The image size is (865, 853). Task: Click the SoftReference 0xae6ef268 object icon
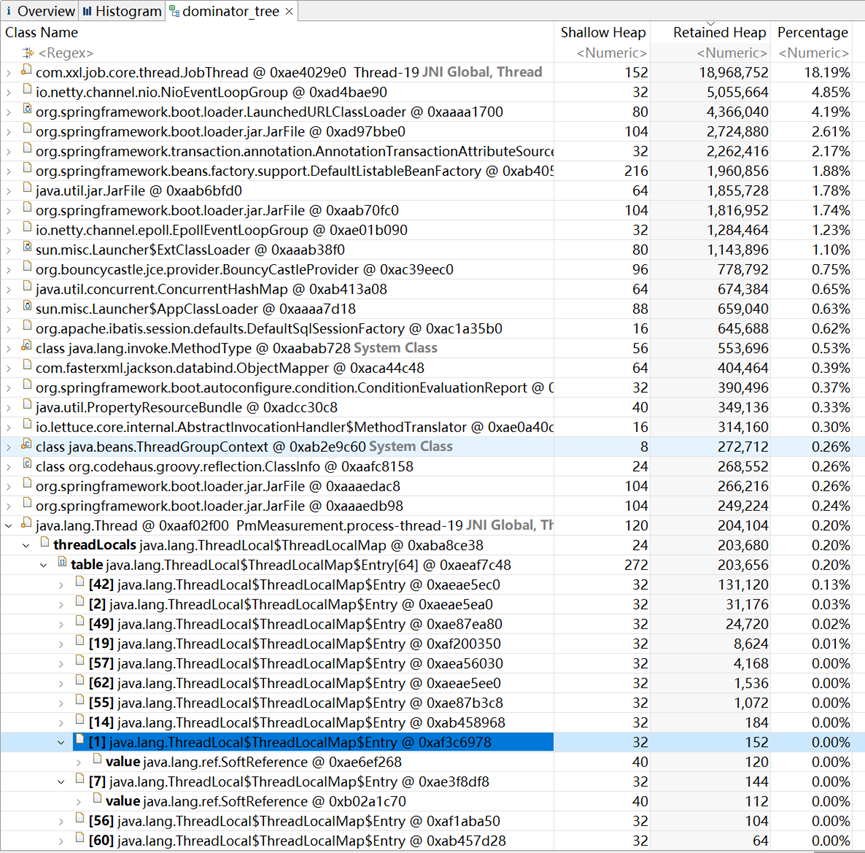(x=98, y=760)
